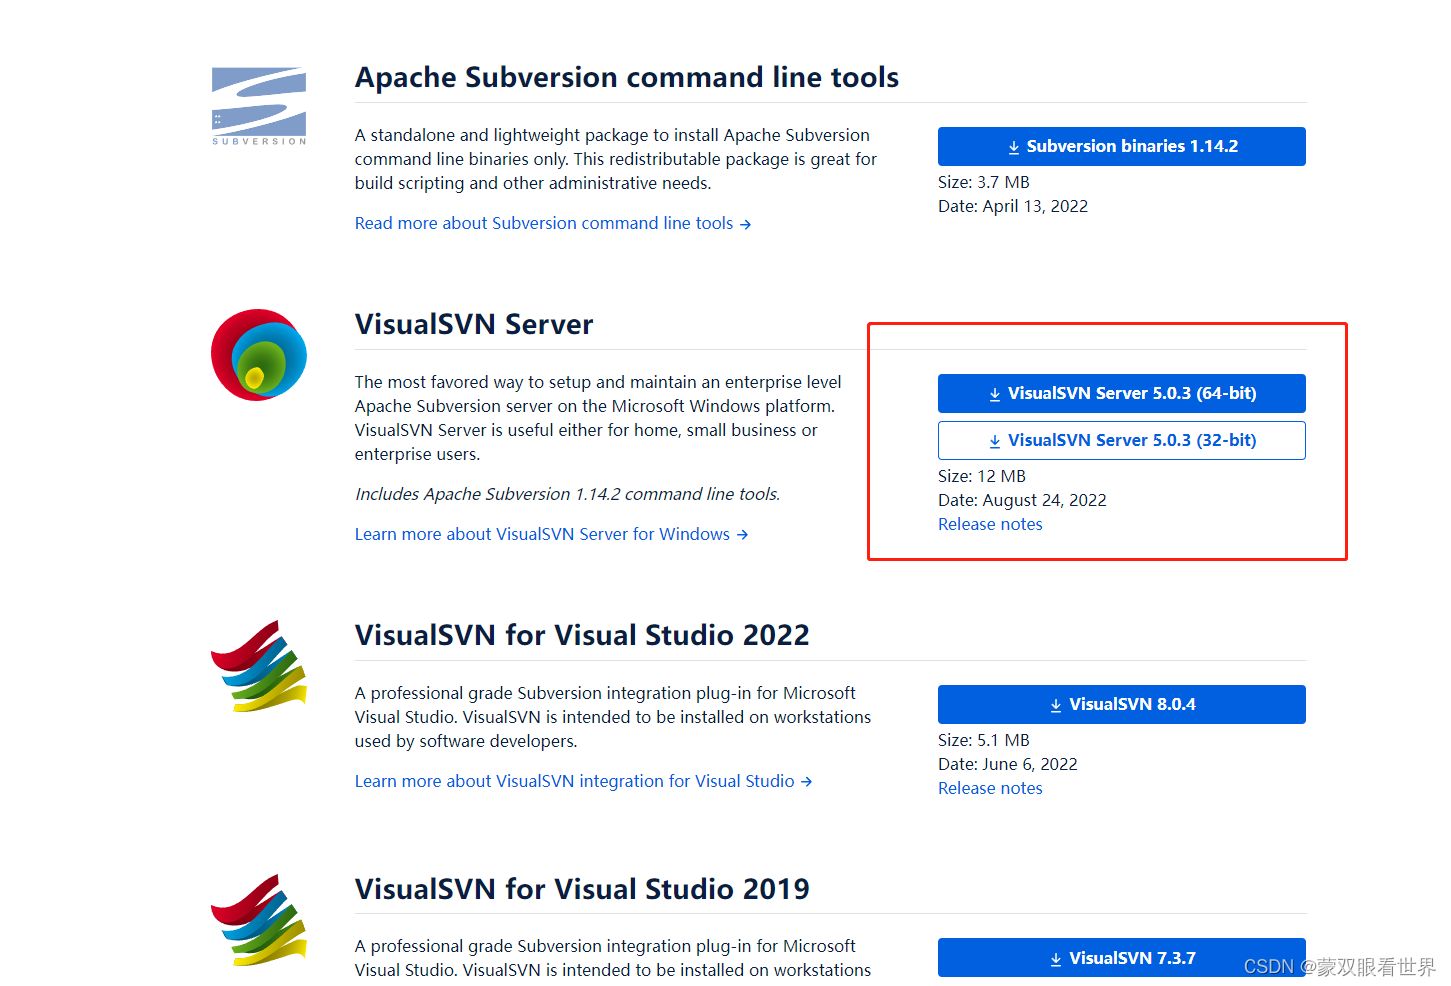This screenshot has height=986, width=1451.
Task: Download Subversion binaries 1.14.2
Action: click(1121, 146)
